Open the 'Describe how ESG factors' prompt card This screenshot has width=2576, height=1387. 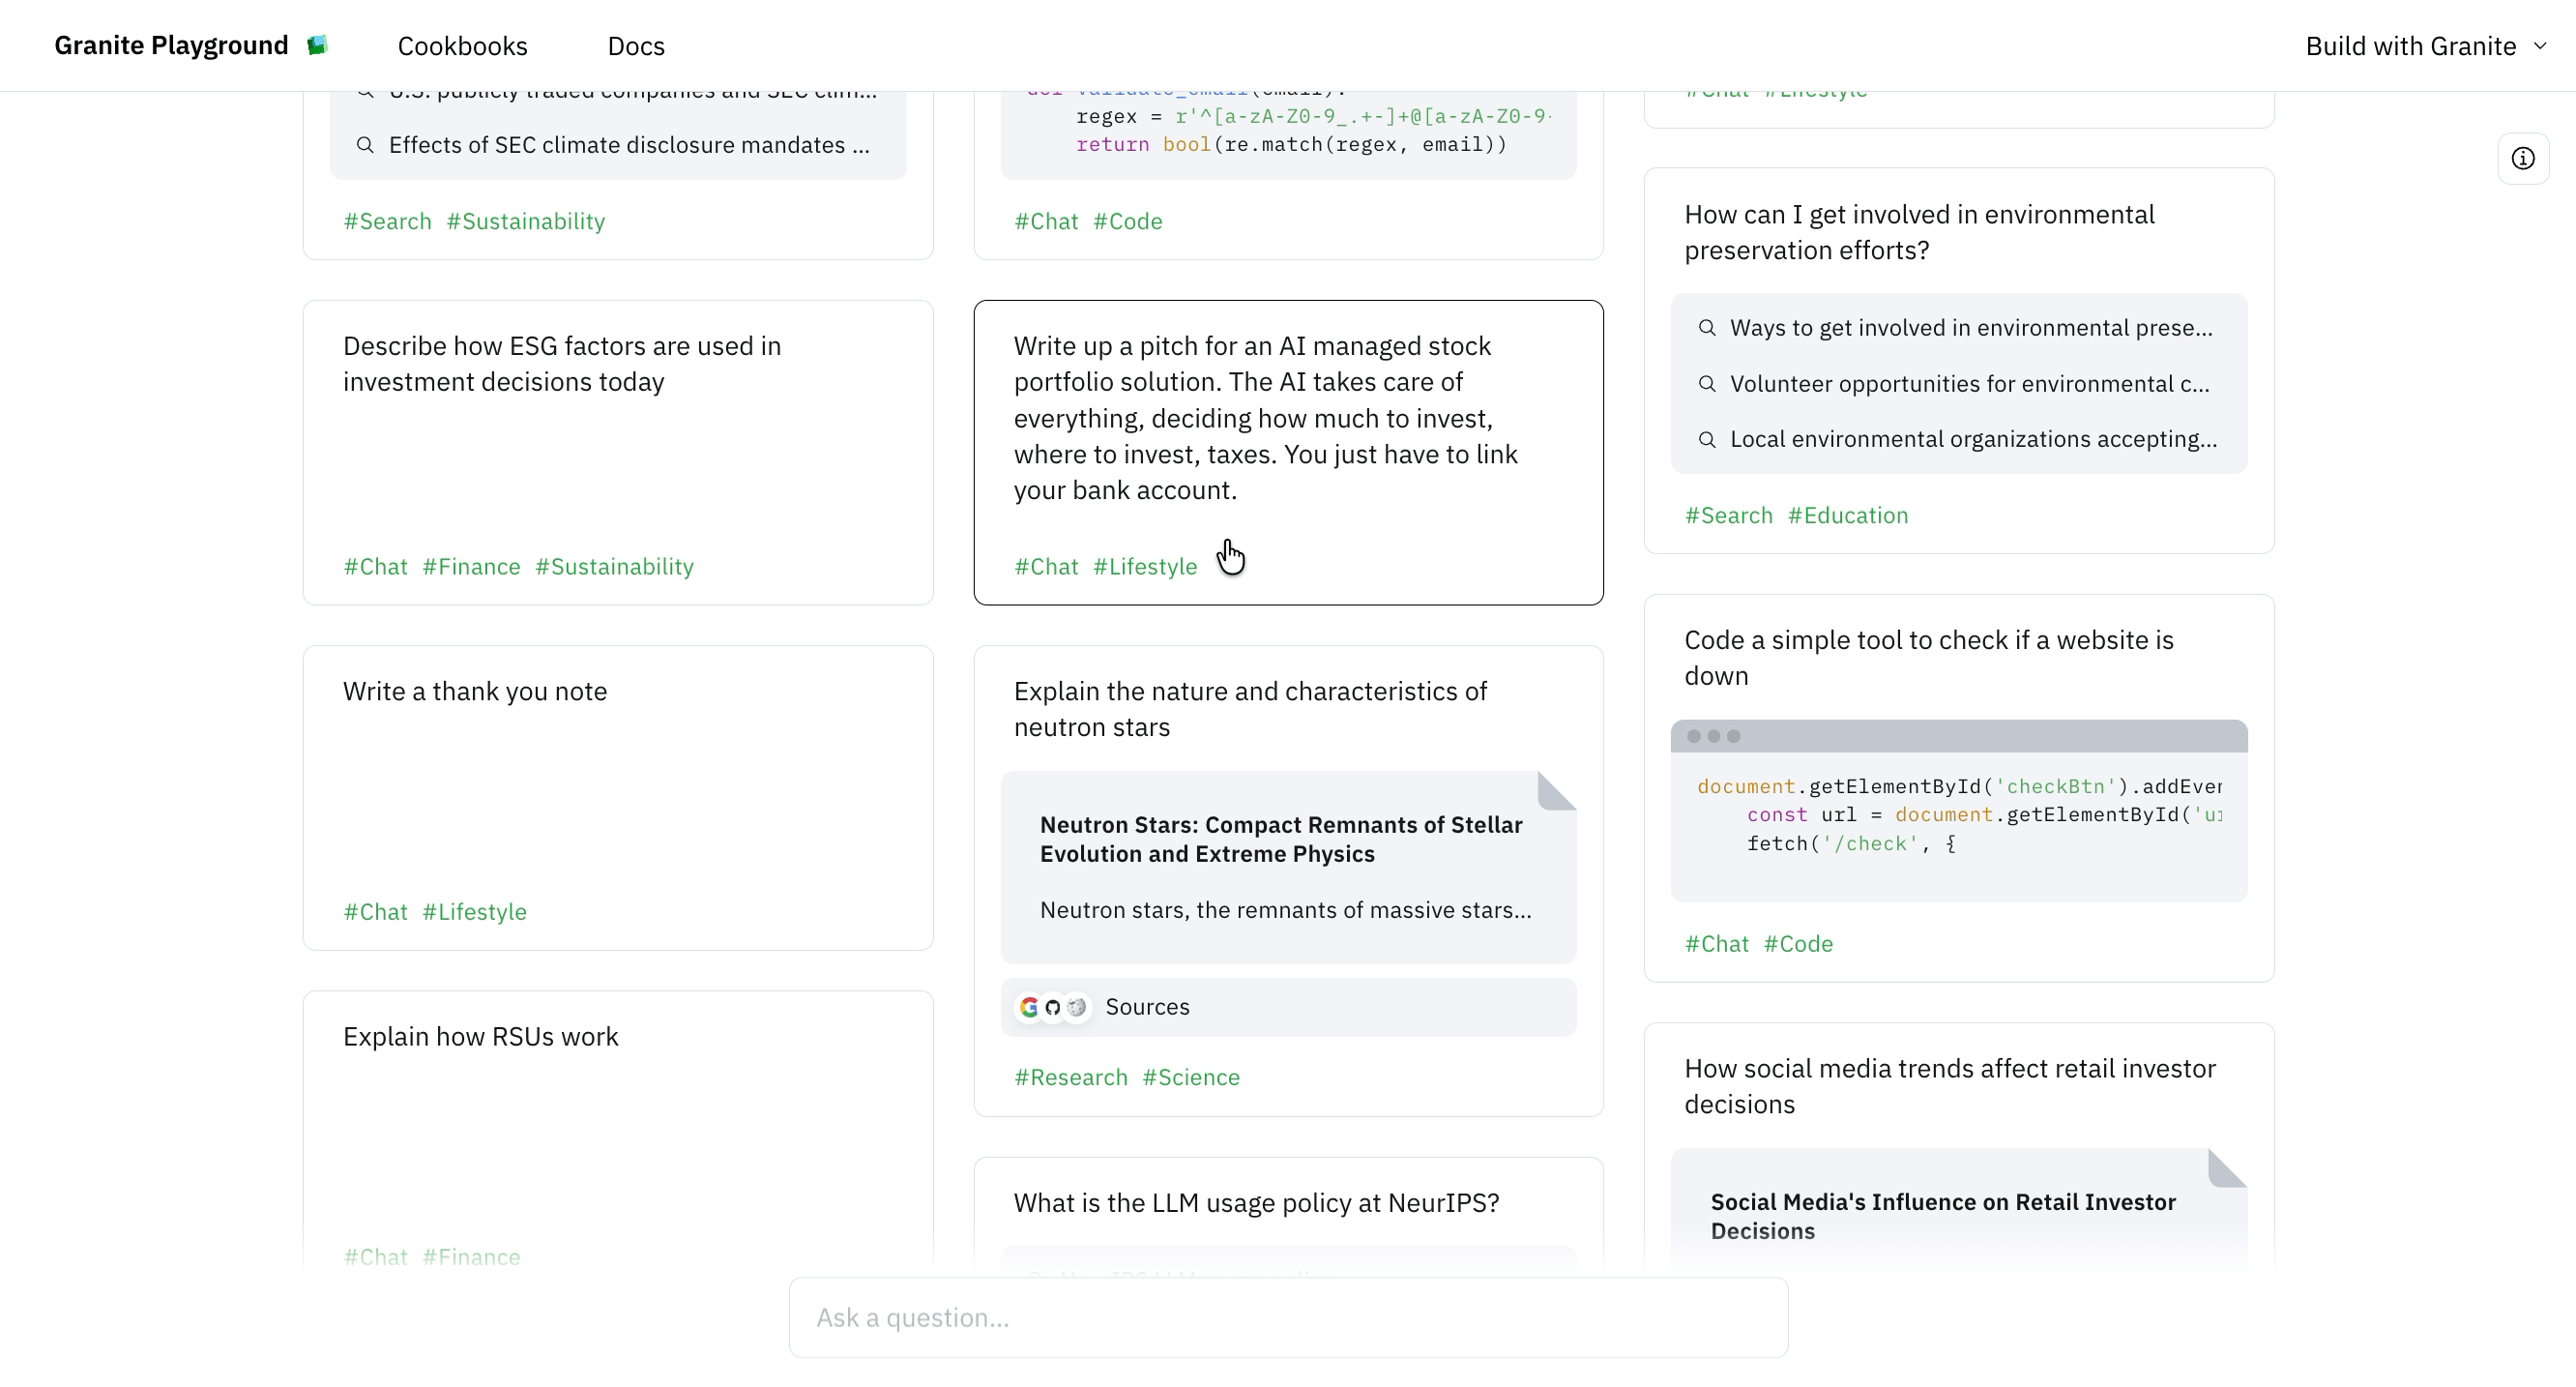(x=618, y=452)
